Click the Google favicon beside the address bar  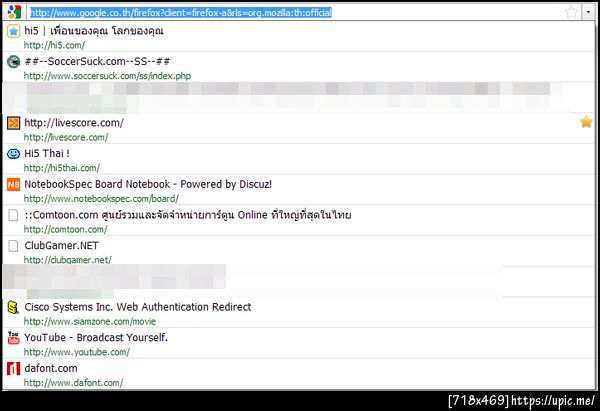tap(14, 12)
